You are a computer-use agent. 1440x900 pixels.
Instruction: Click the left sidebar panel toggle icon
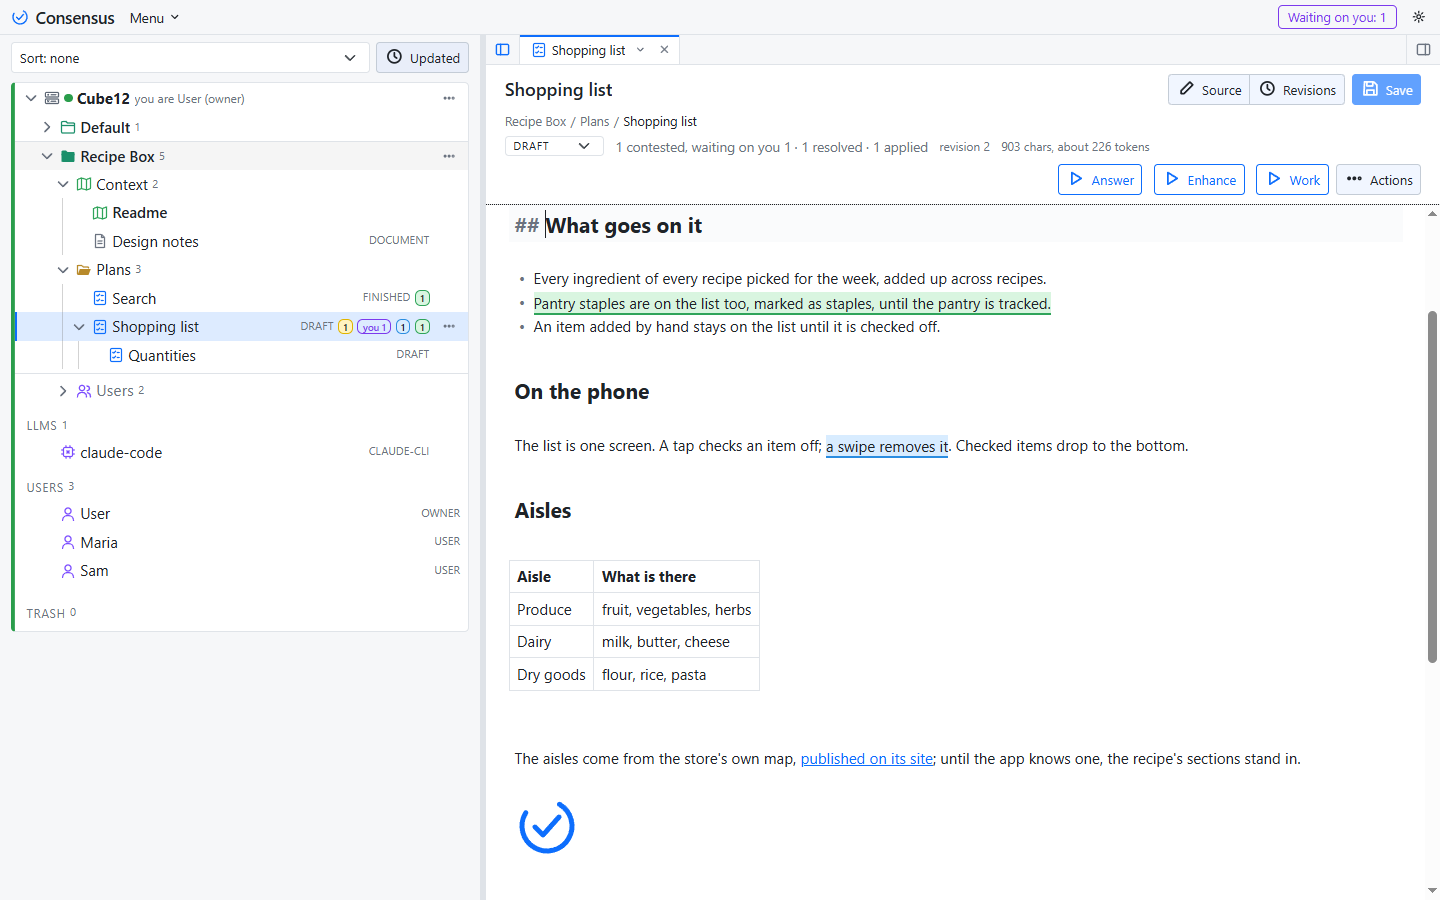(503, 50)
